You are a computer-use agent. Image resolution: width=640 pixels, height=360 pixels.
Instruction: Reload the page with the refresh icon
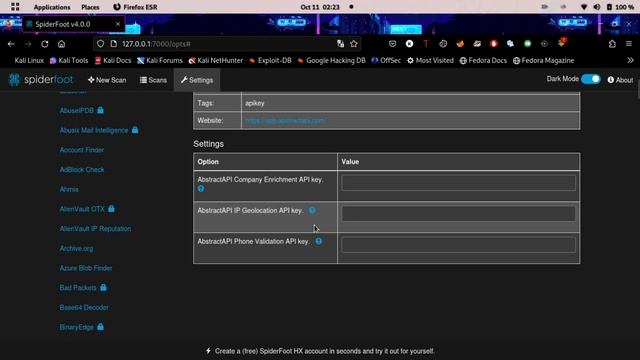[x=44, y=44]
